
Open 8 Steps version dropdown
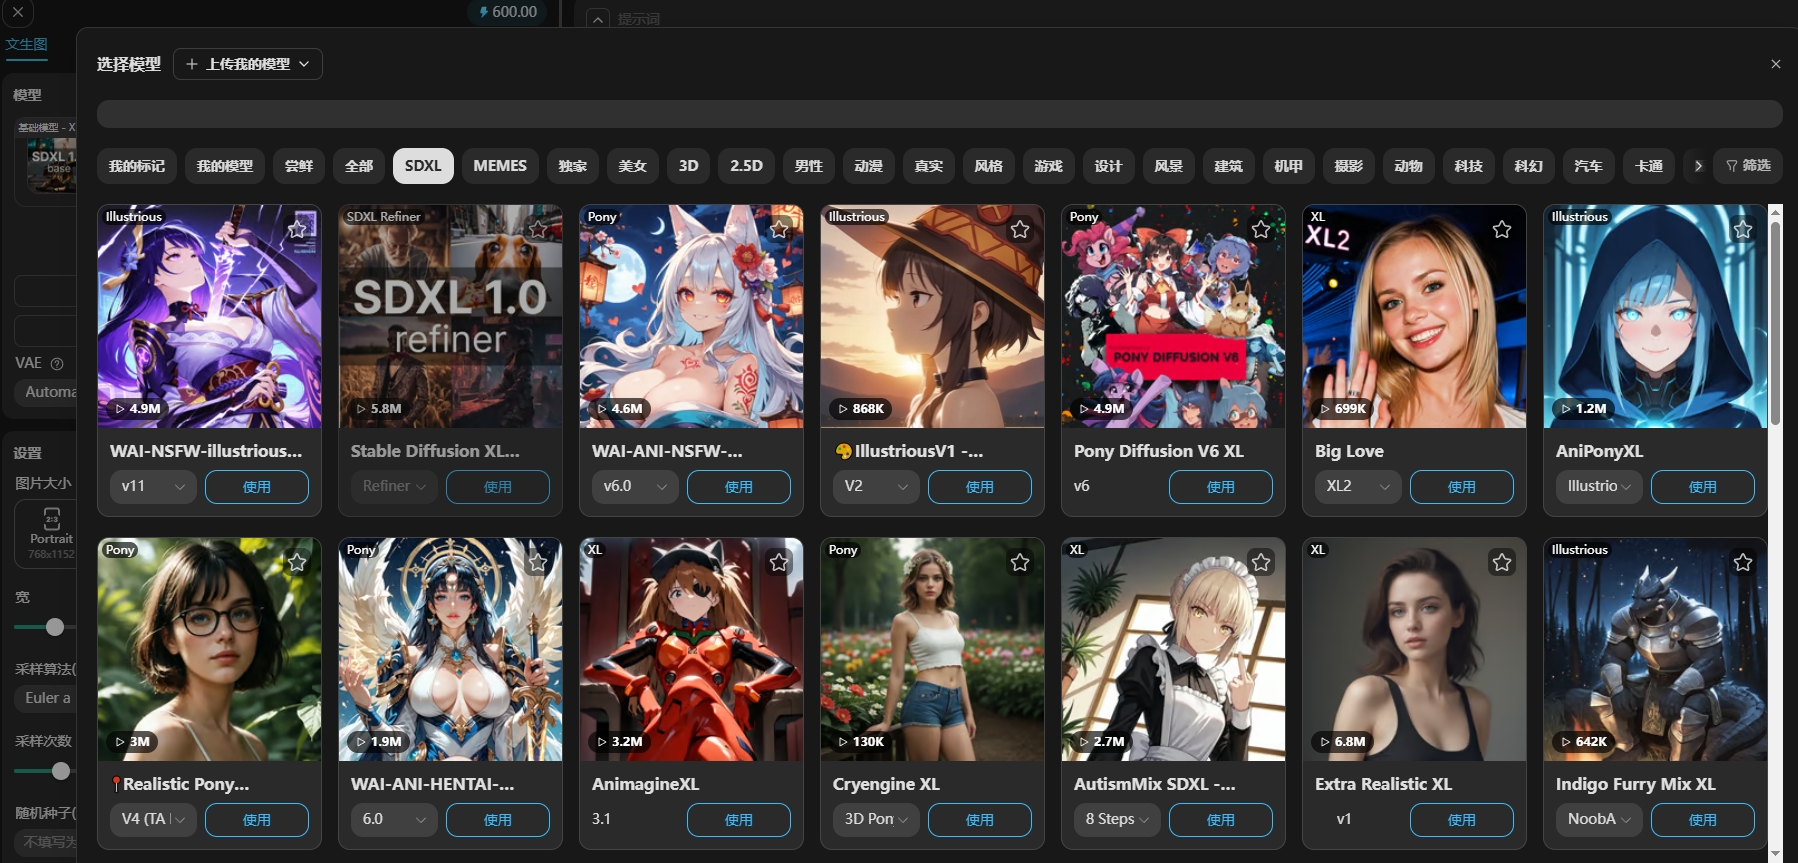tap(1117, 819)
